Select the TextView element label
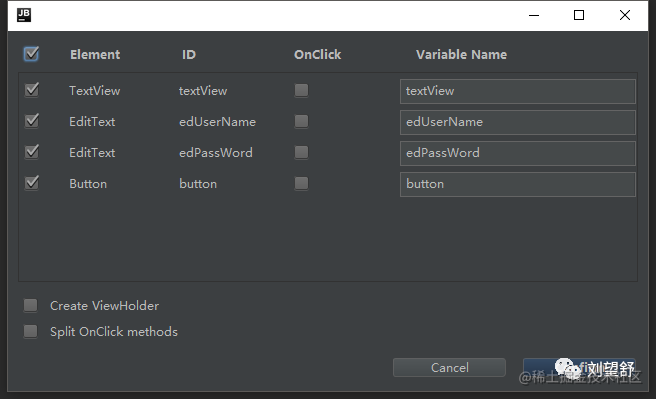This screenshot has height=399, width=656. 95,91
